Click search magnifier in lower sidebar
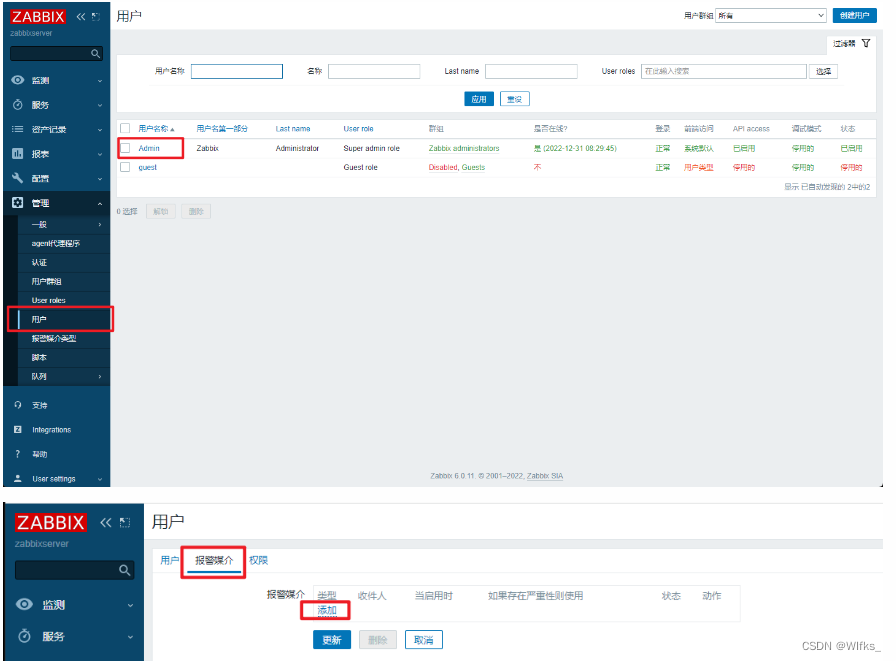The width and height of the screenshot is (896, 661). tap(125, 570)
